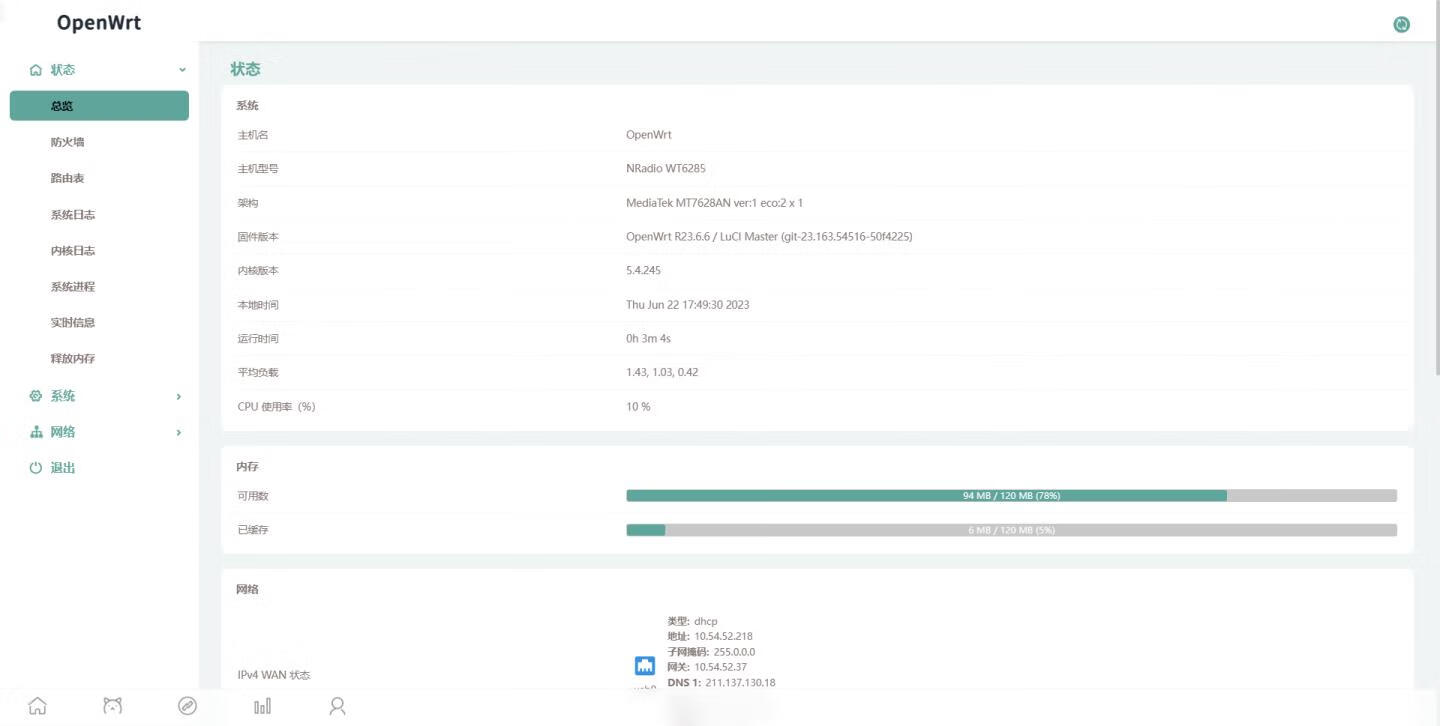Viewport: 1440px width, 726px height.
Task: Click local time Thu Jun 22 value
Action: tap(688, 305)
